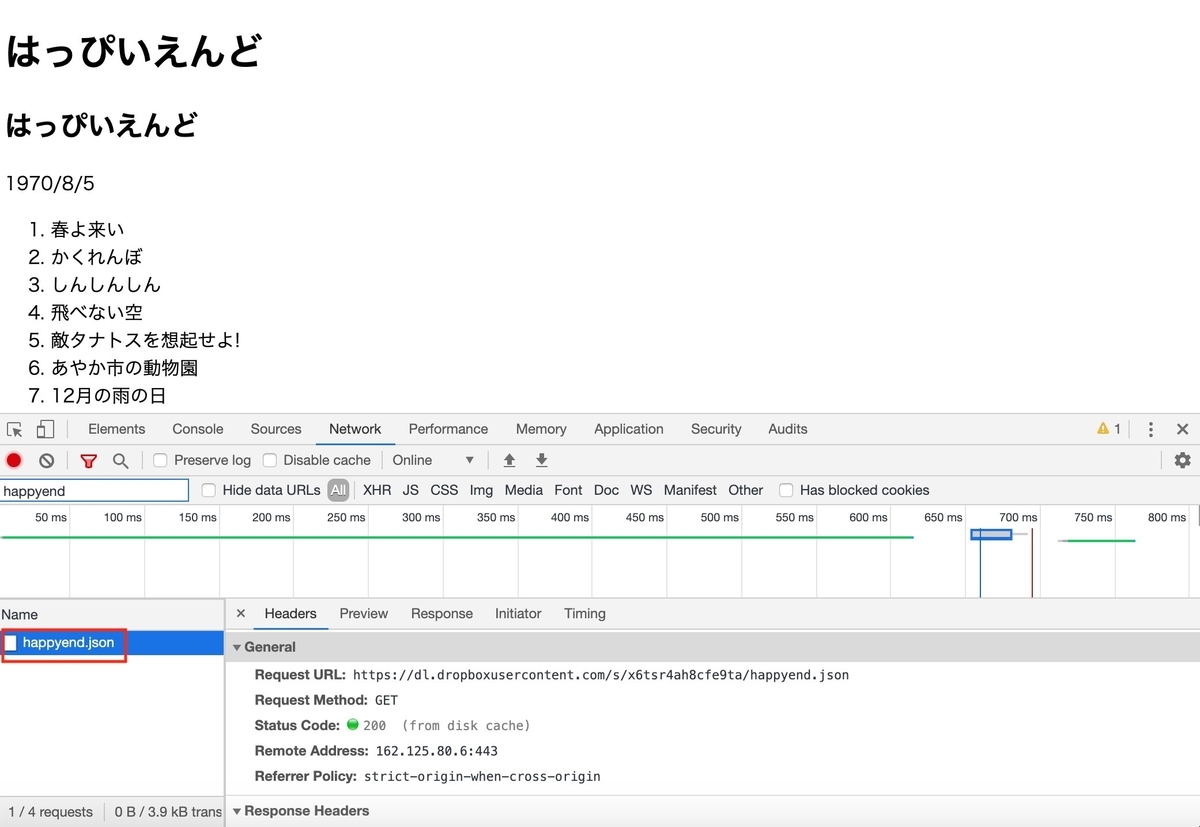The height and width of the screenshot is (827, 1200).
Task: Open the DevTools three-dot menu
Action: click(1151, 429)
